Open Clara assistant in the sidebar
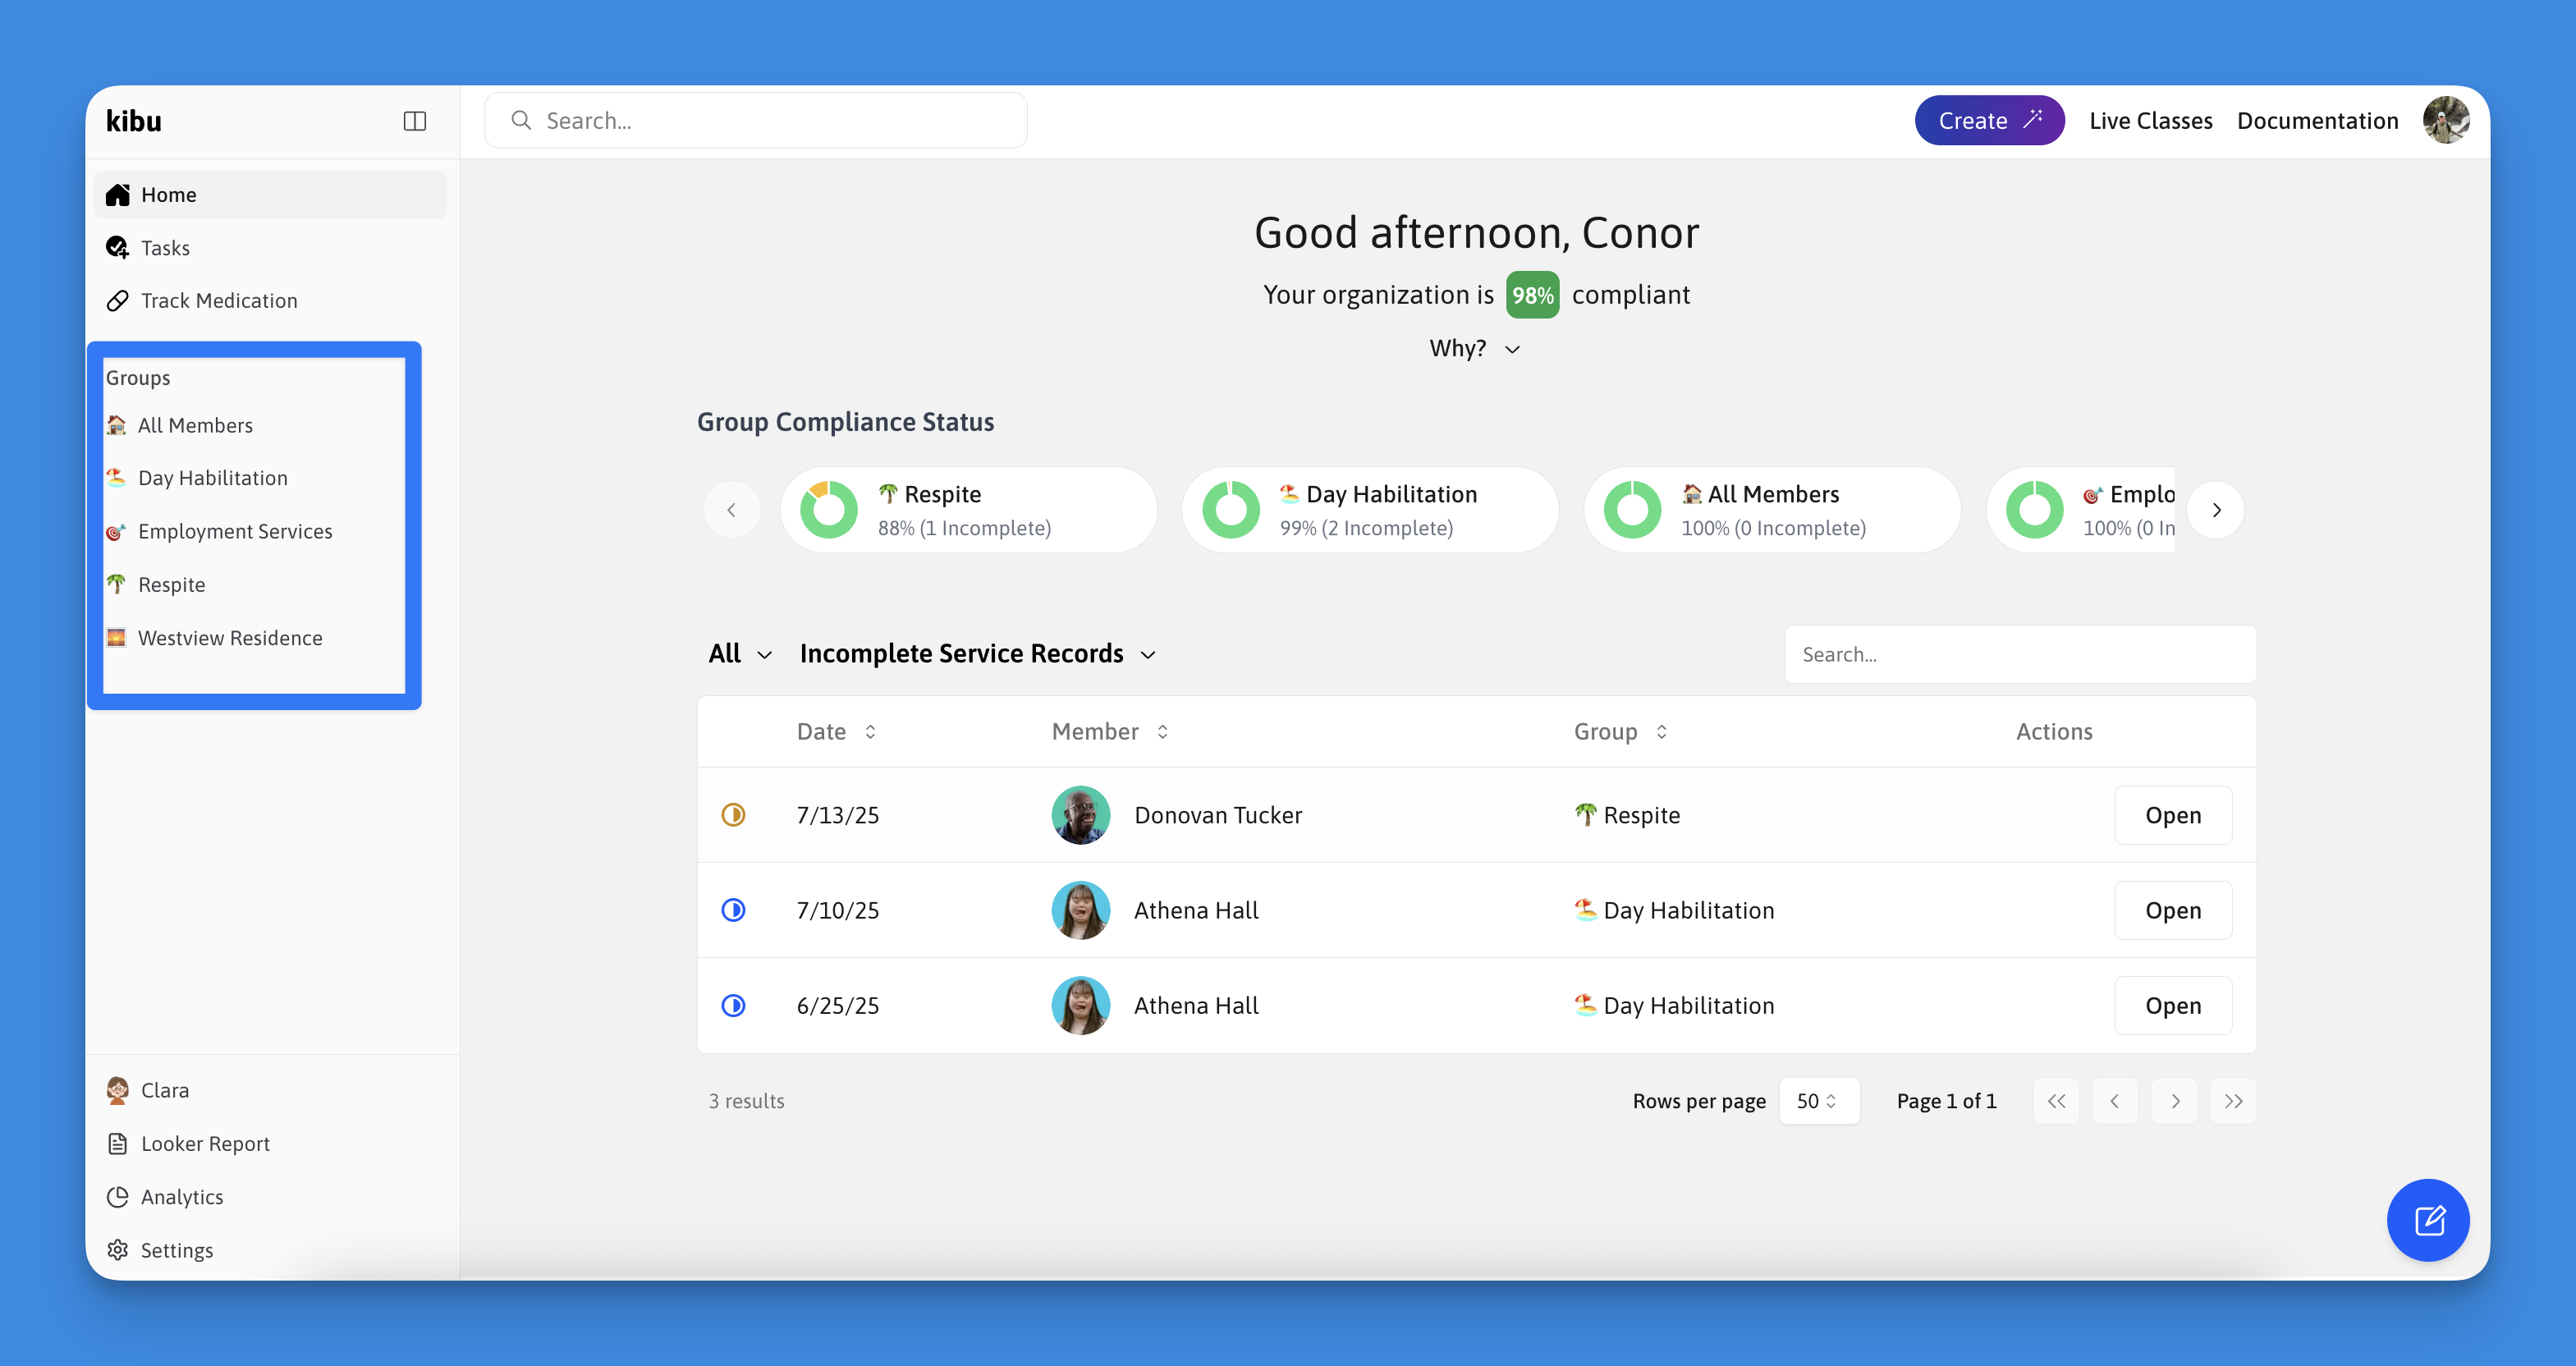This screenshot has height=1366, width=2576. 164,1090
